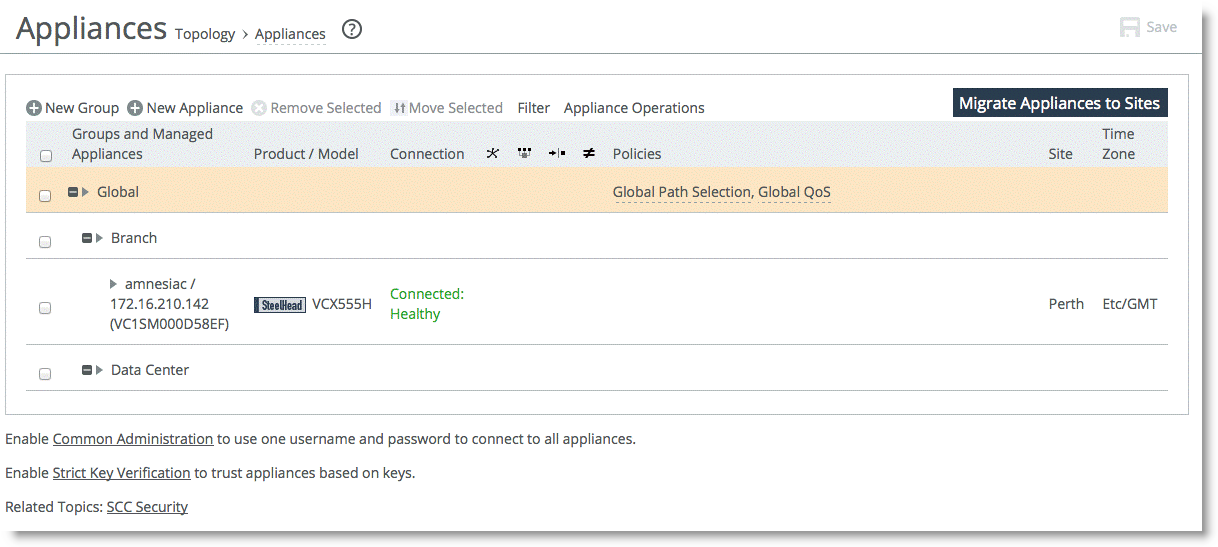Click the Remove Selected x icon

click(259, 108)
